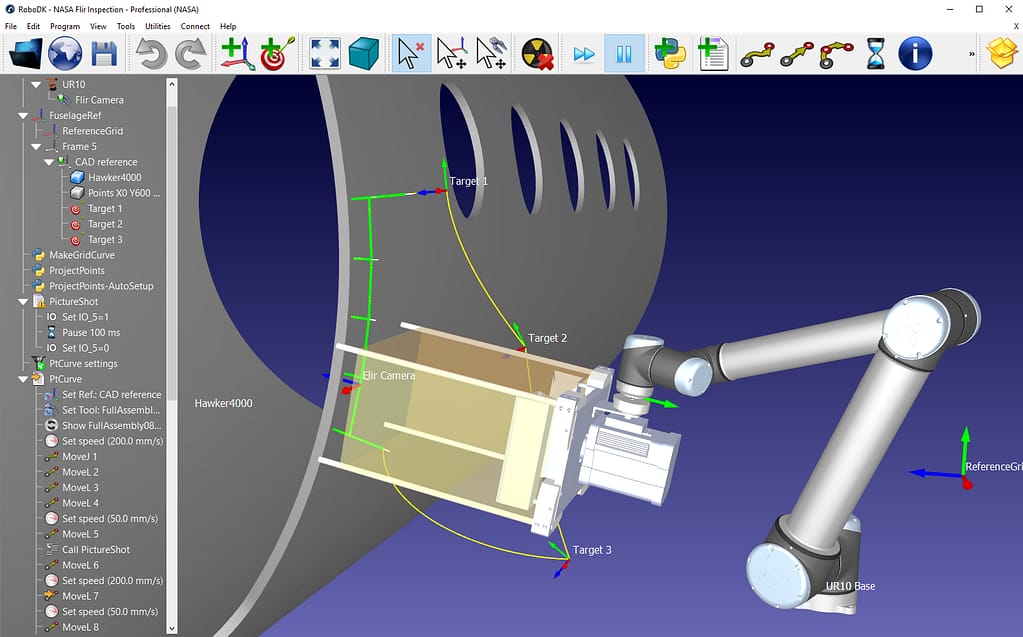
Task: Open the Connect menu
Action: [x=194, y=26]
